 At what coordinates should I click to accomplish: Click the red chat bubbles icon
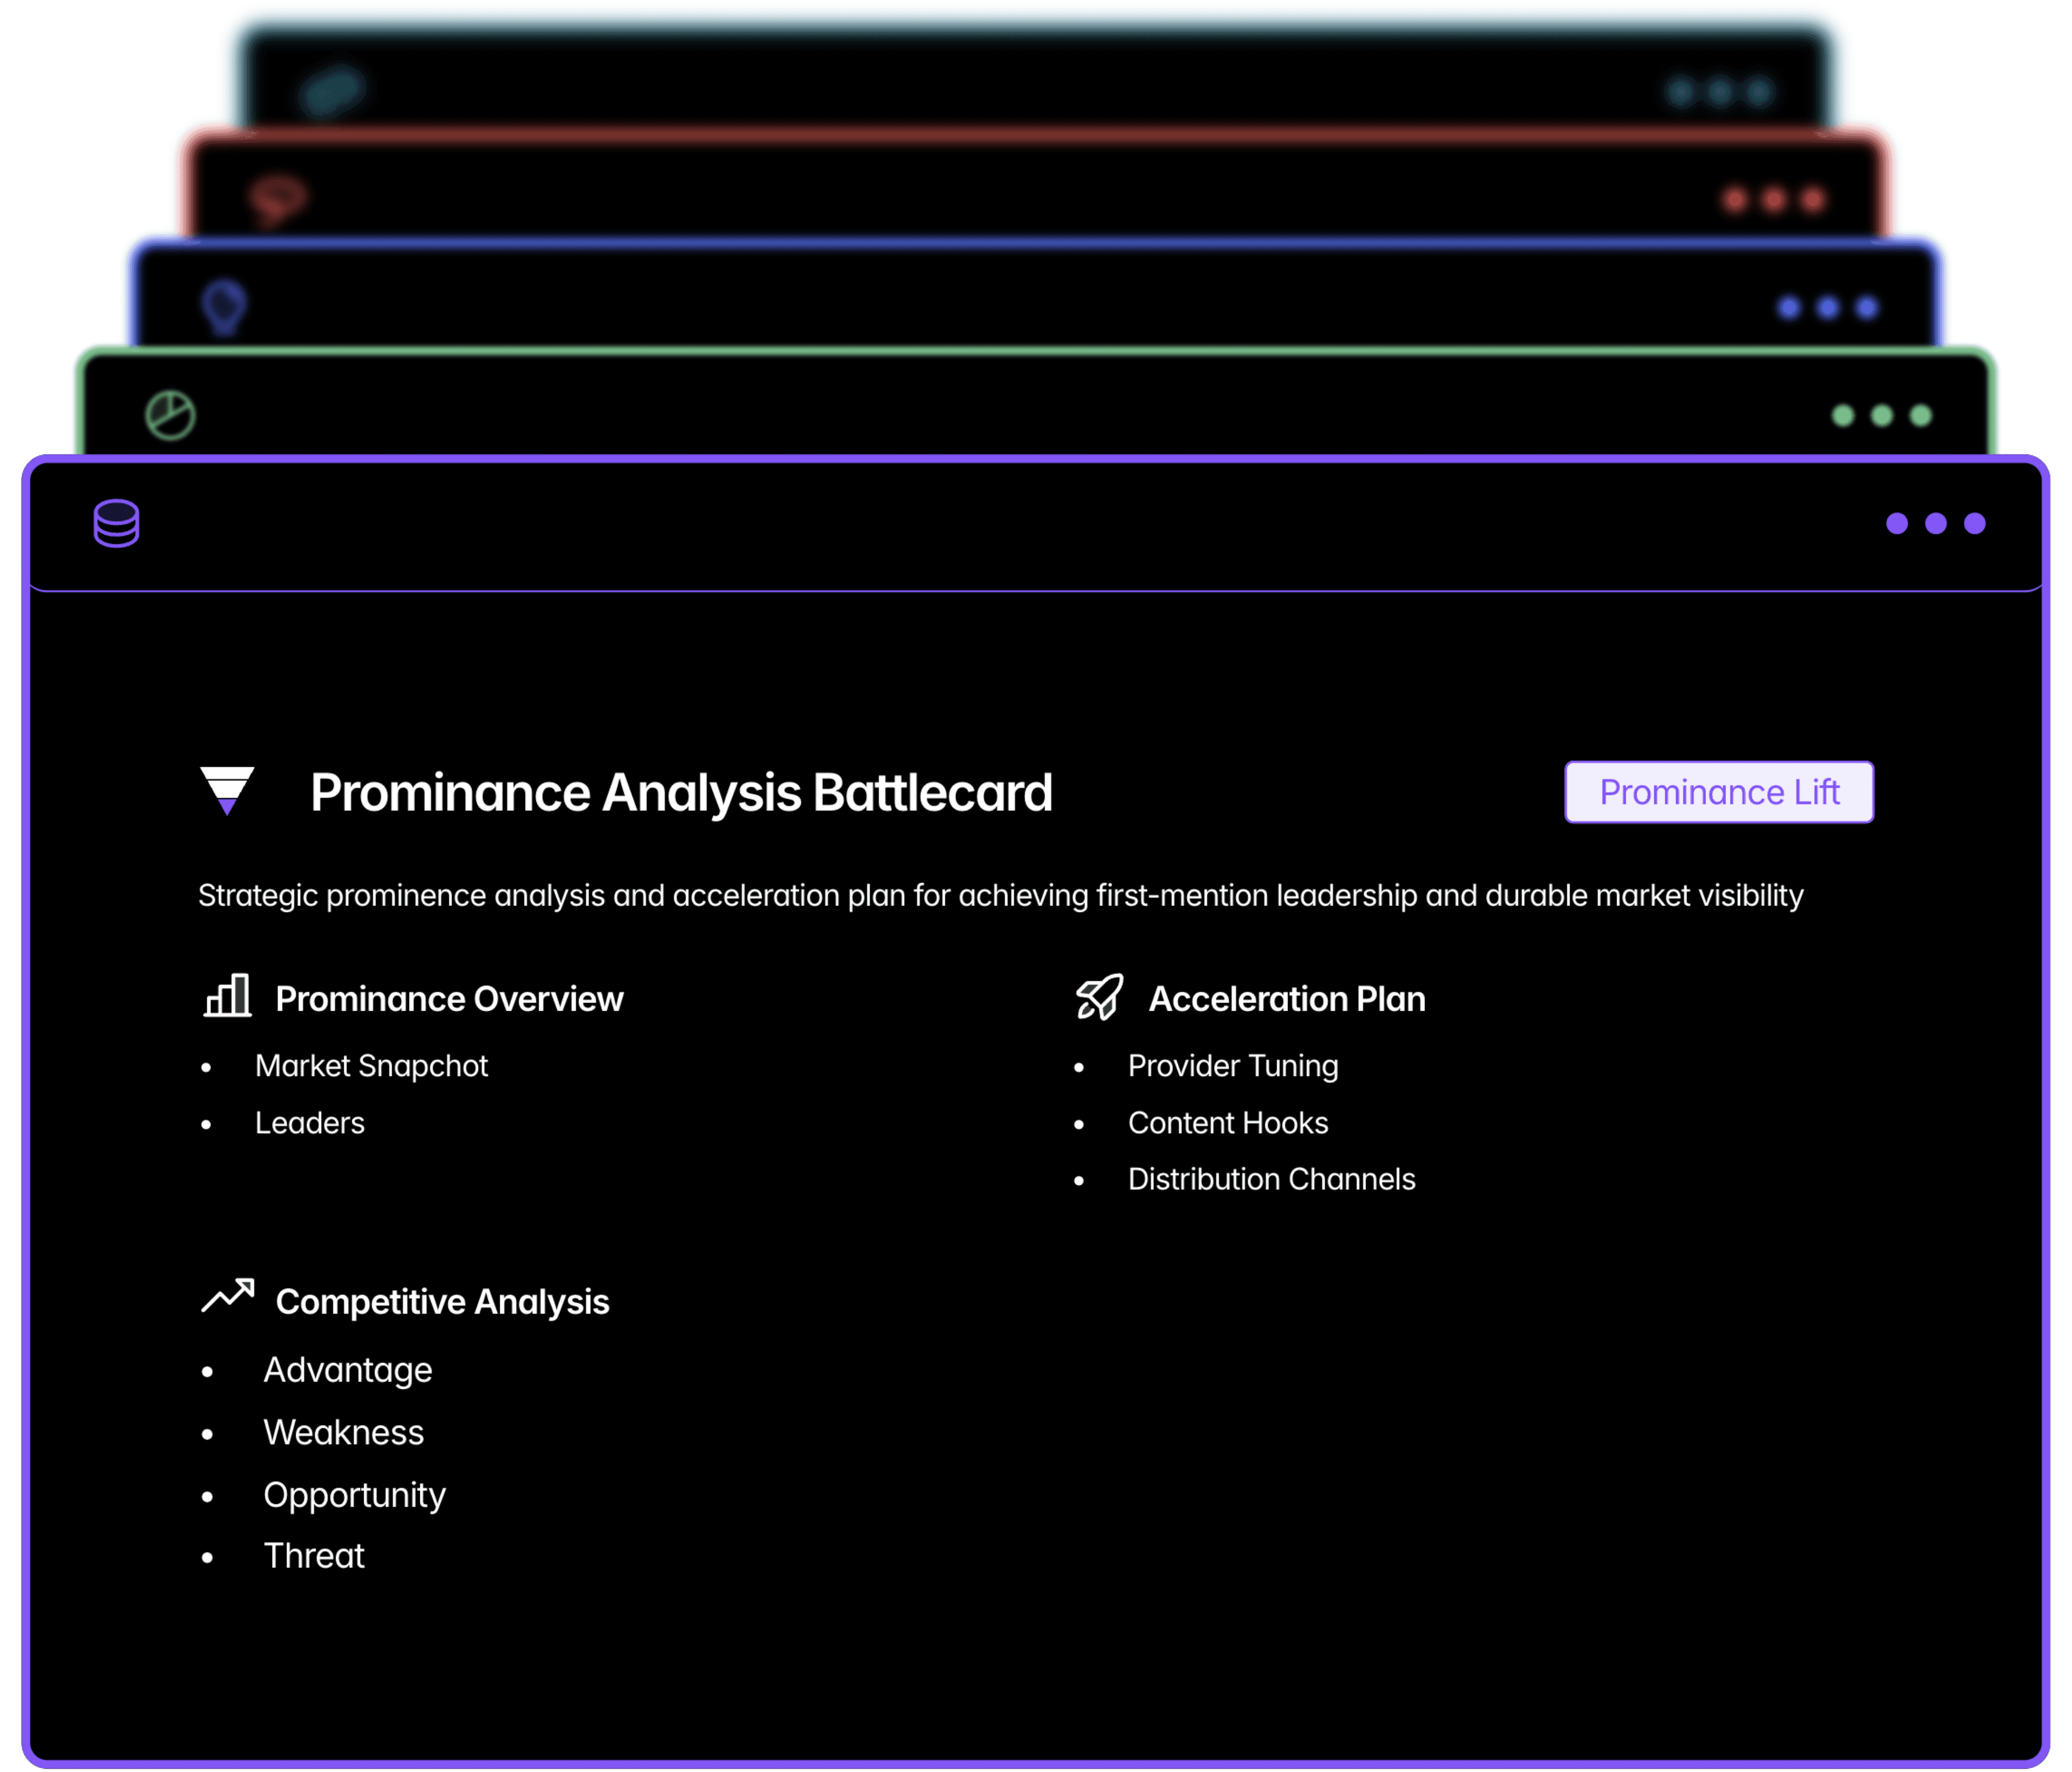277,199
